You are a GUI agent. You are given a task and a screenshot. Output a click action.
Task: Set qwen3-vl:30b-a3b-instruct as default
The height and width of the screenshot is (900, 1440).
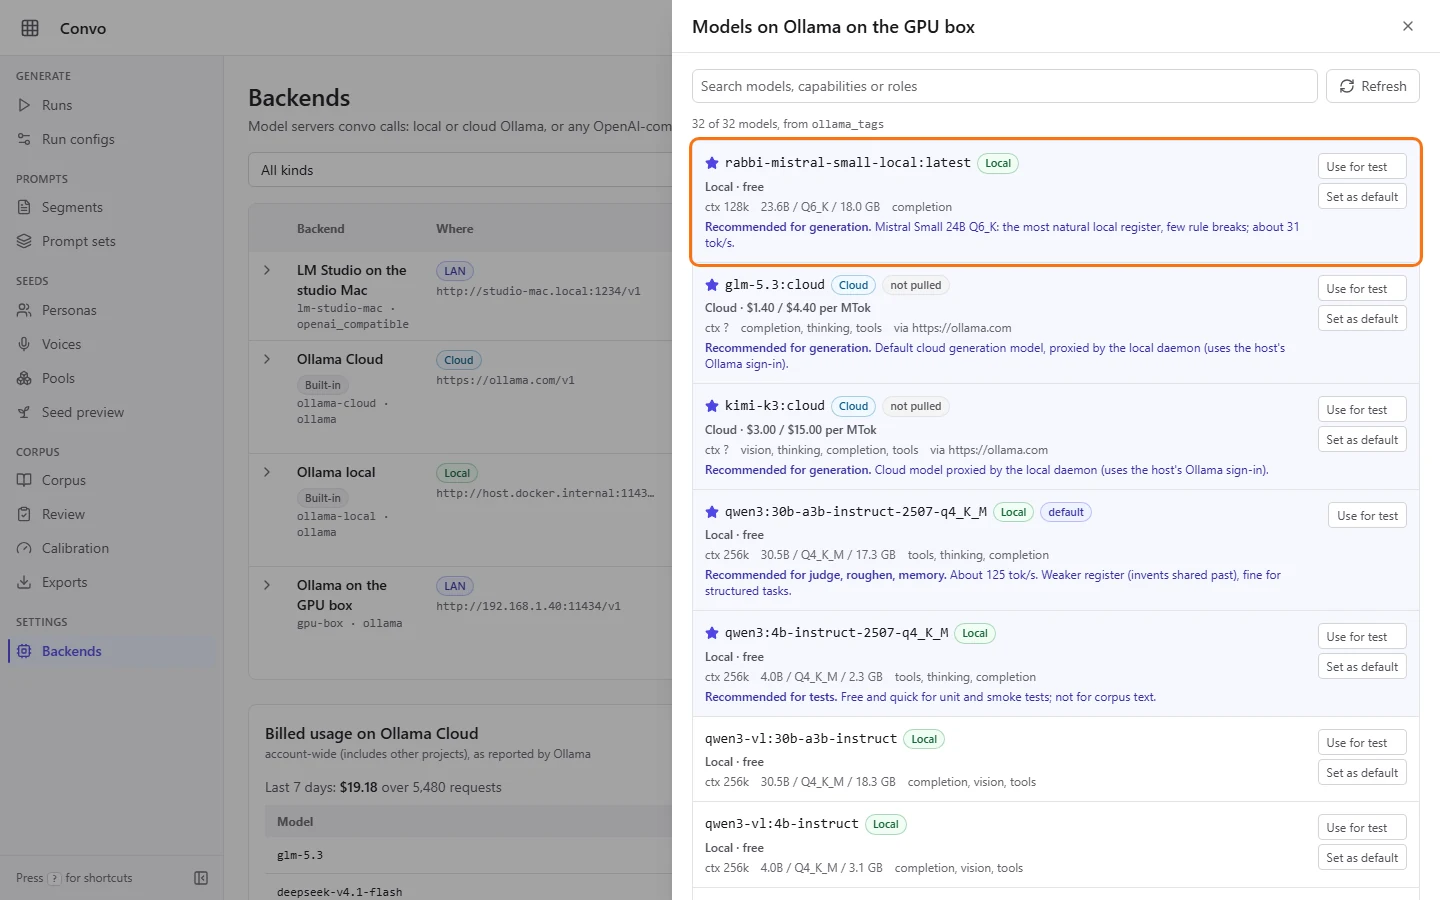(1362, 773)
